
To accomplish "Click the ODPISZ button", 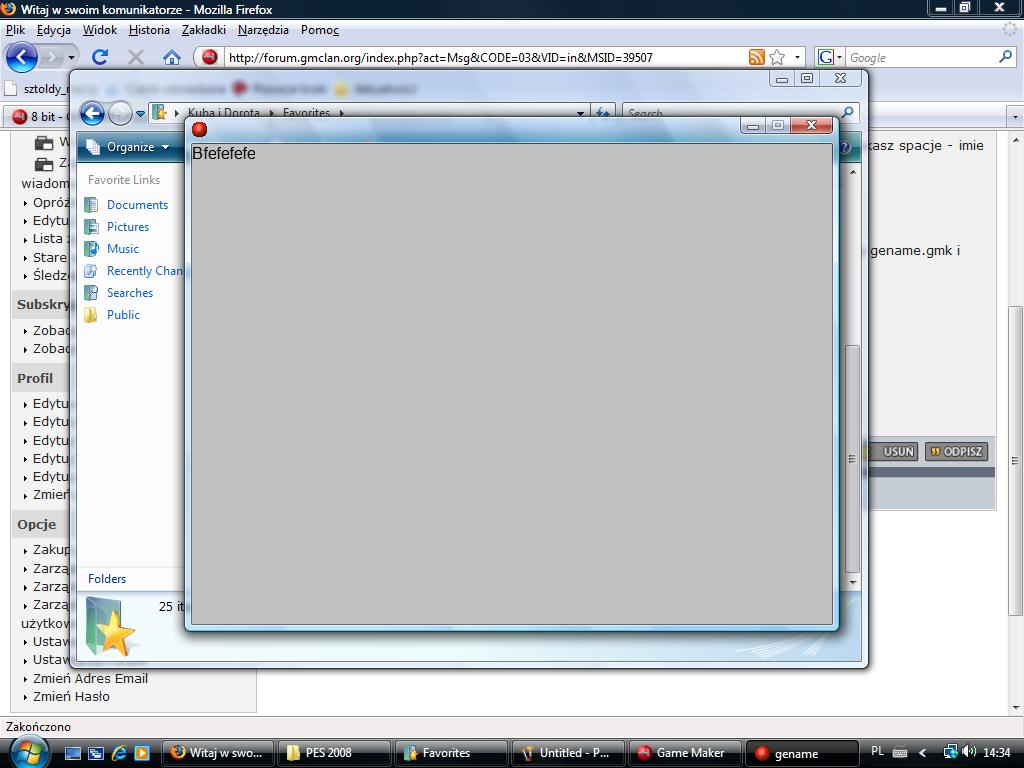I will coord(956,452).
